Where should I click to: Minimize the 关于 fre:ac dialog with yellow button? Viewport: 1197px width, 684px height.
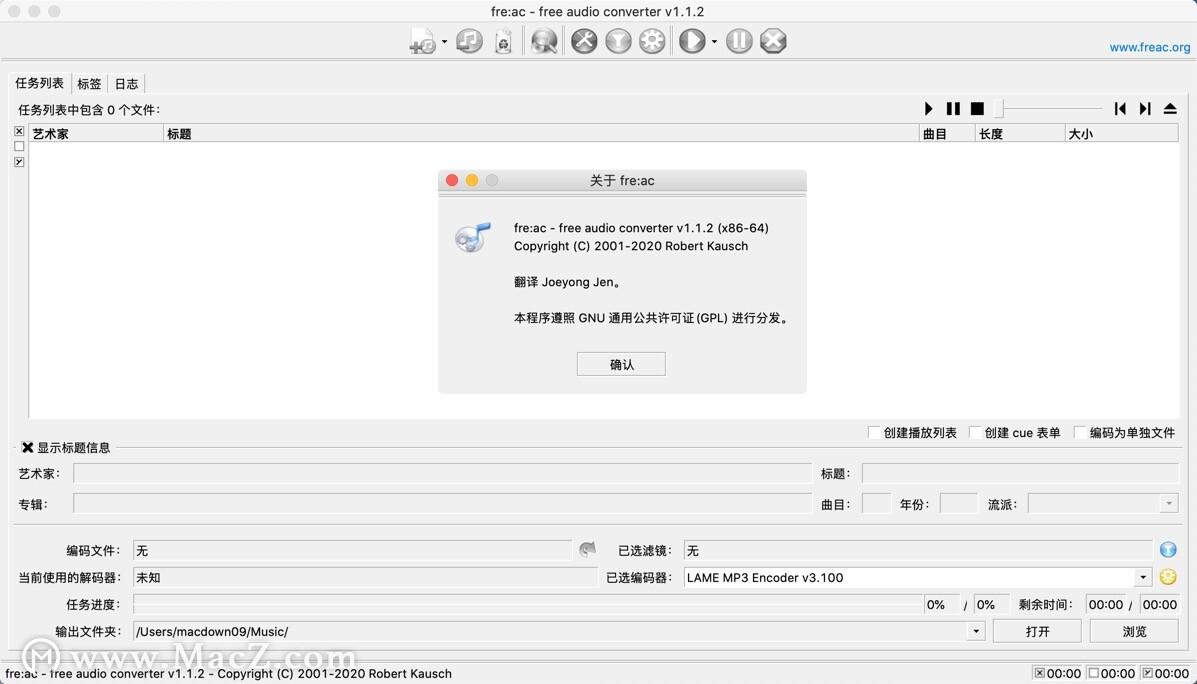coord(472,180)
